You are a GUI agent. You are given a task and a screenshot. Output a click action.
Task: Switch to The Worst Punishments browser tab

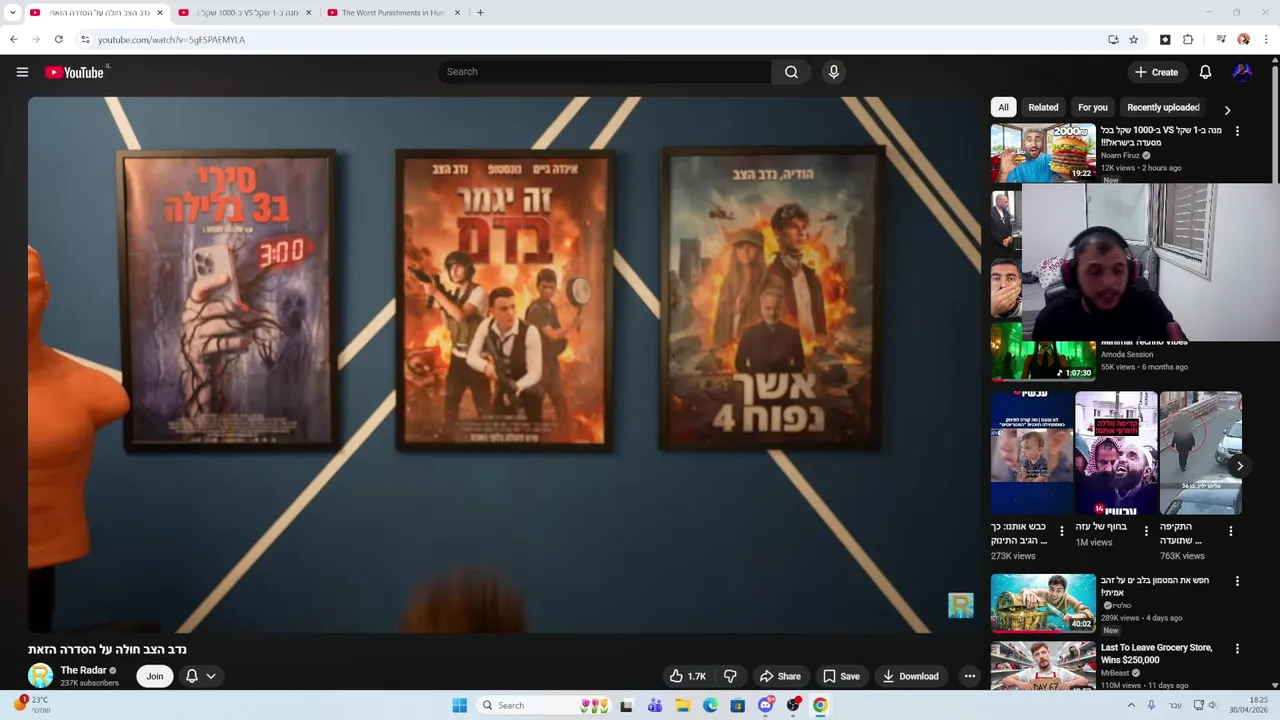coord(395,13)
